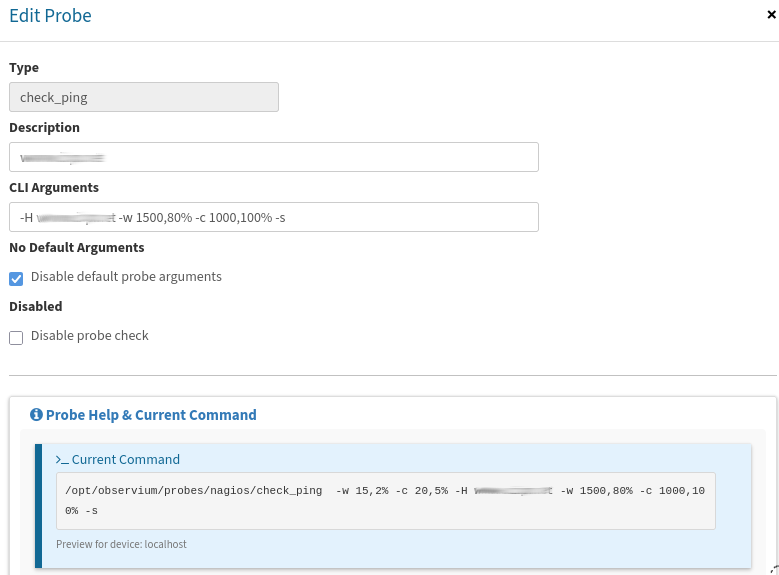
Task: Focus the Description text field
Action: click(x=273, y=157)
